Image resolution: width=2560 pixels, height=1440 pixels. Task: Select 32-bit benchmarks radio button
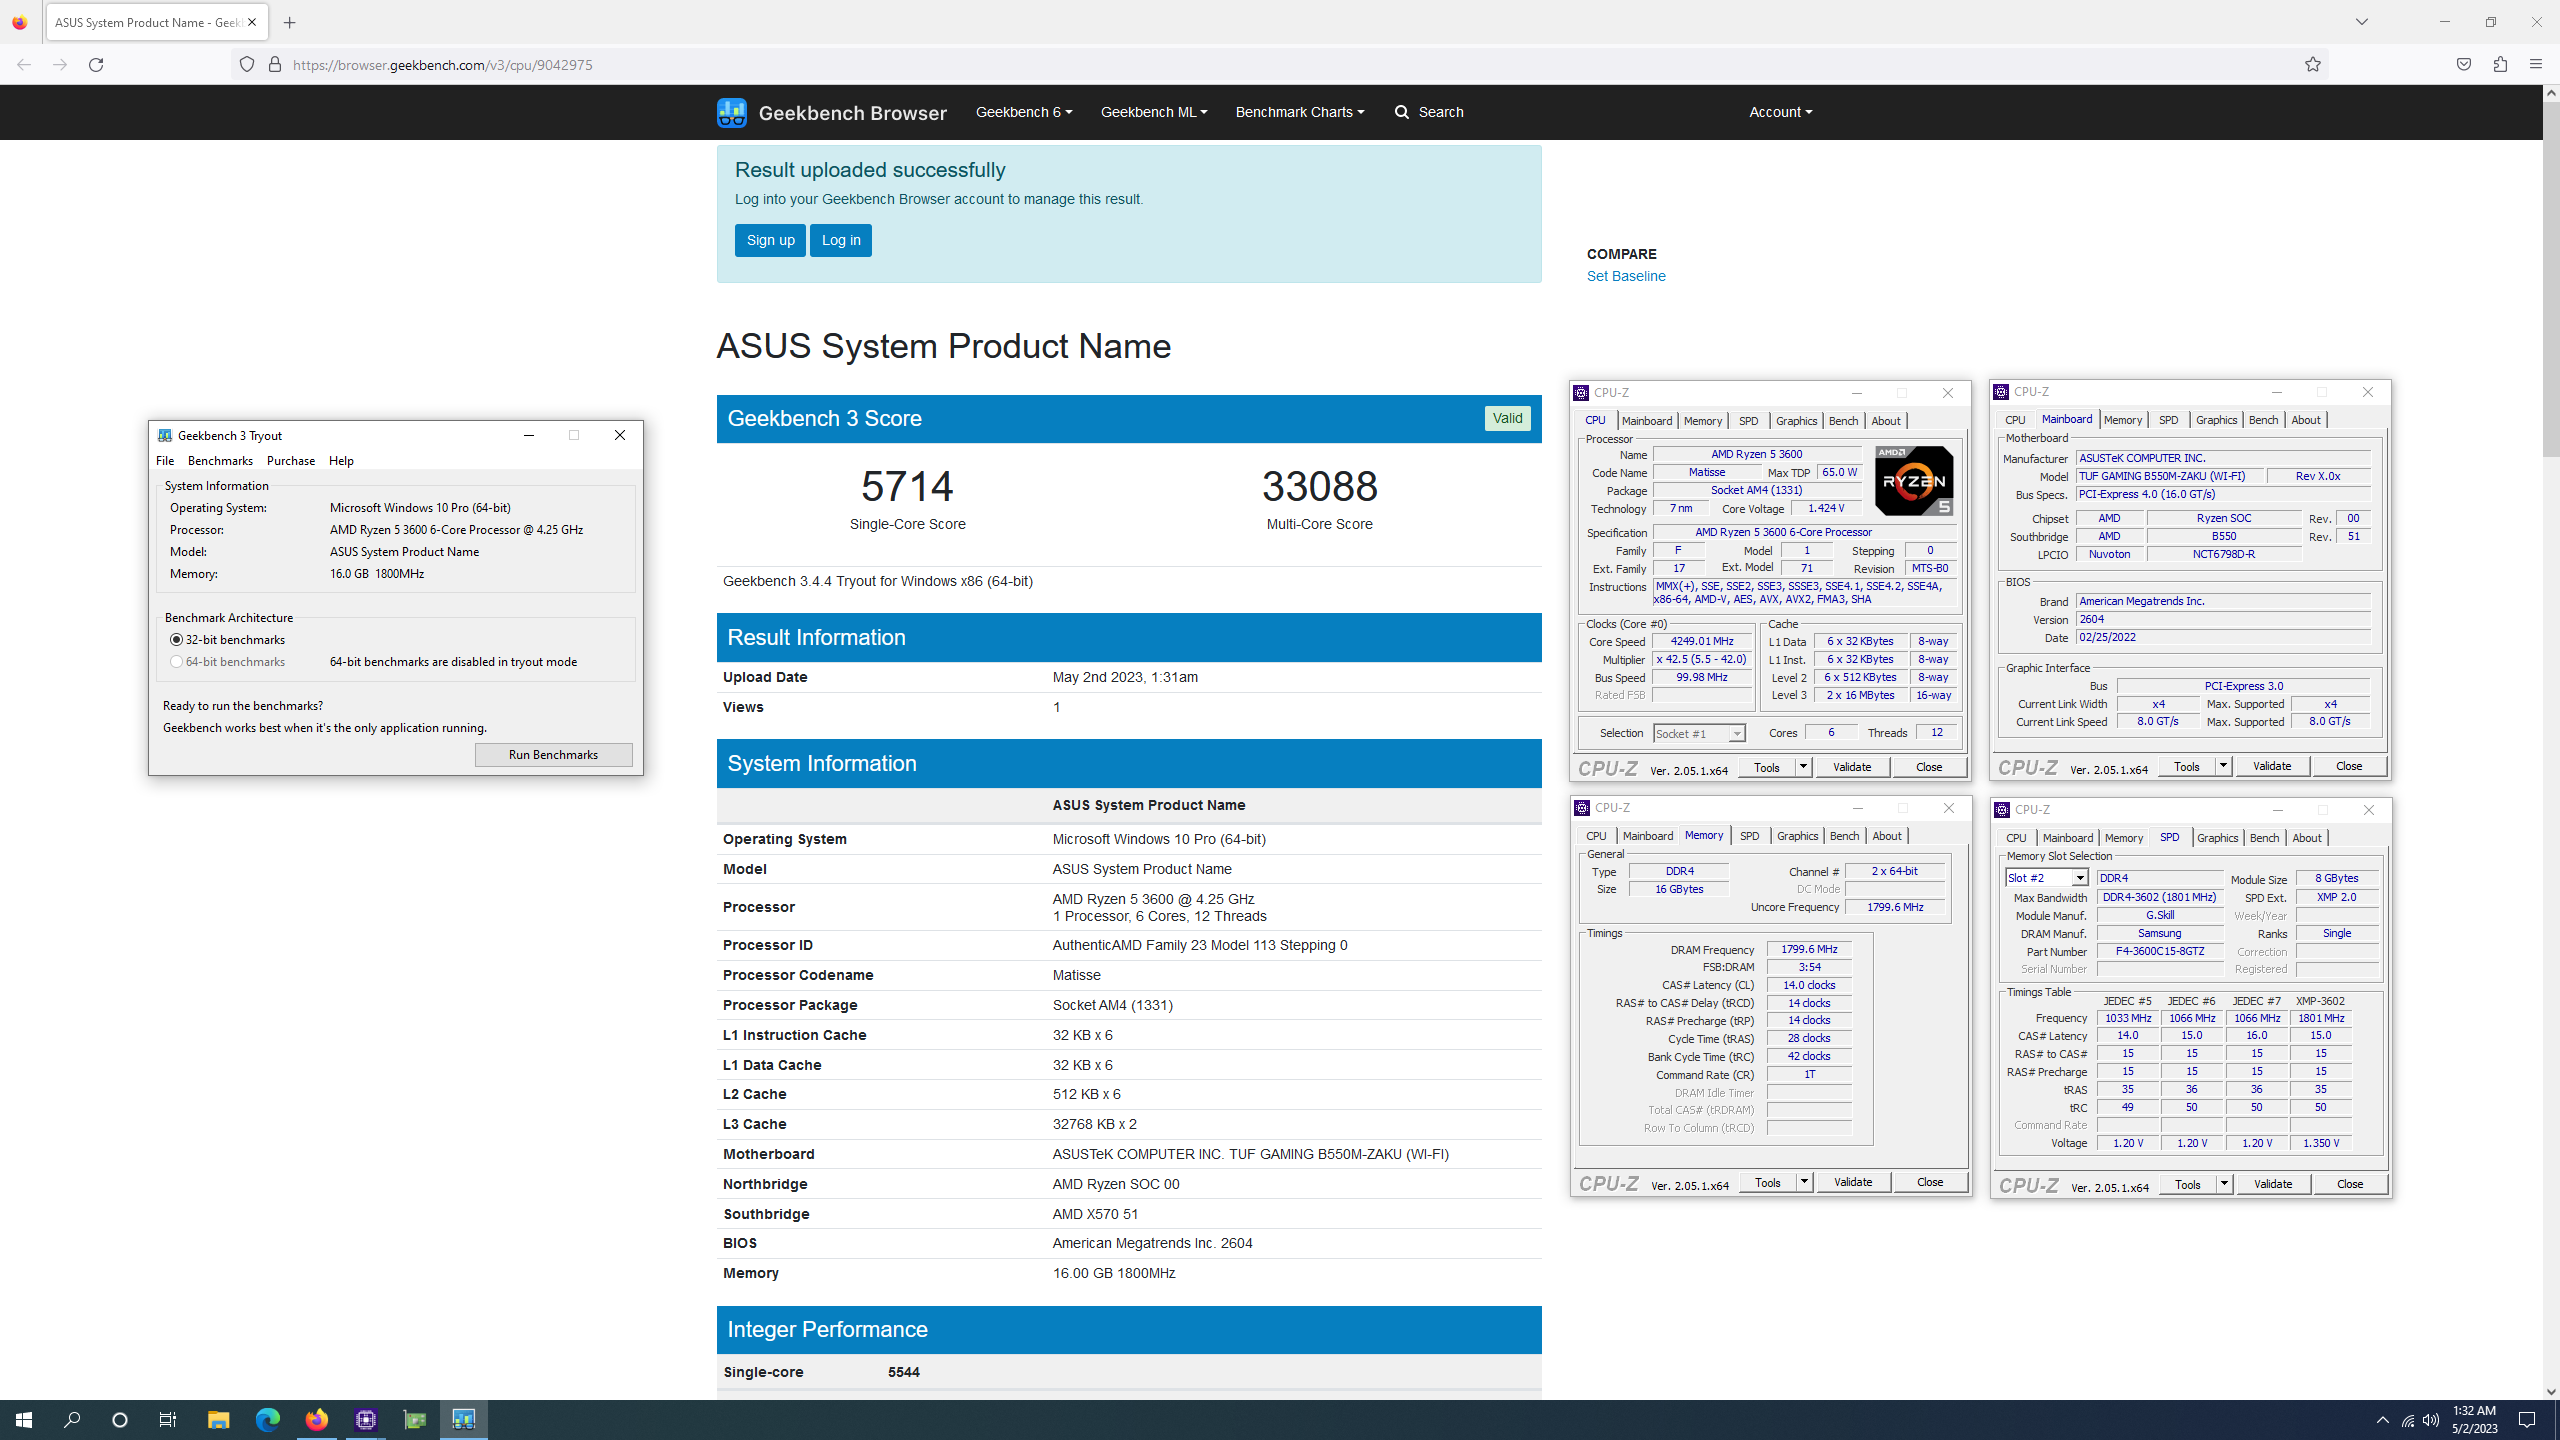[177, 640]
